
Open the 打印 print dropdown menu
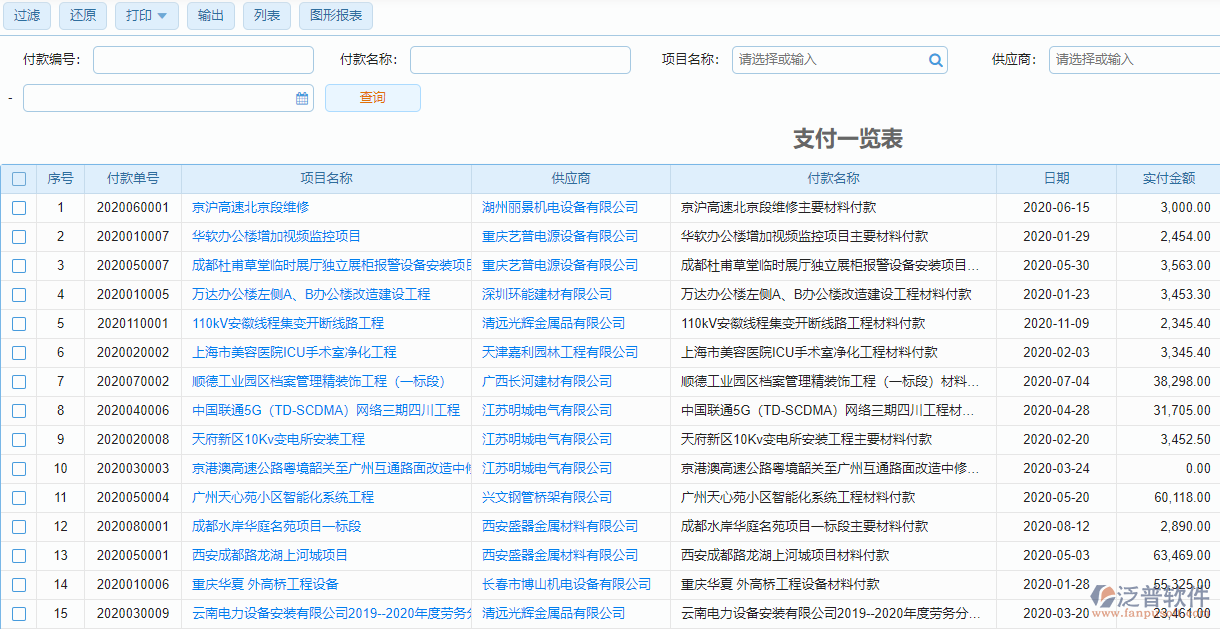click(x=146, y=16)
